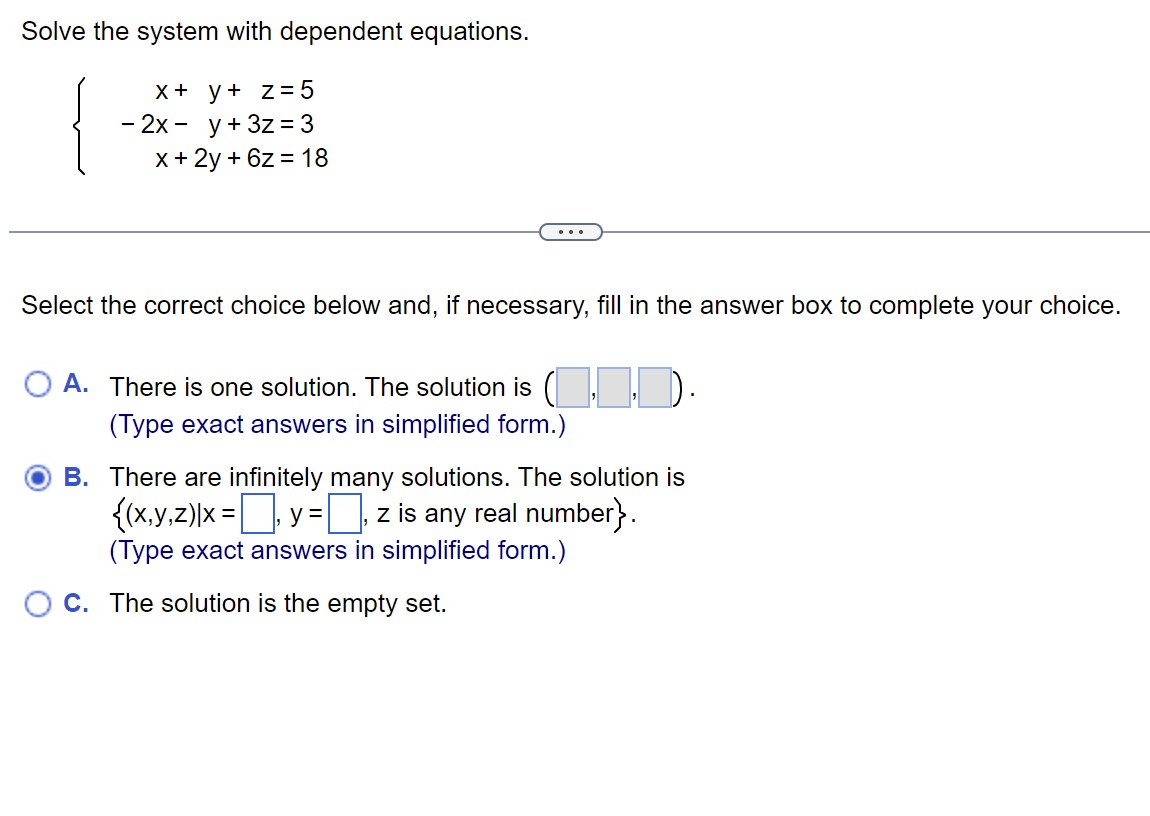Expand the question divider using the pill control
Screen dimensions: 1150x816
pyautogui.click(x=571, y=231)
